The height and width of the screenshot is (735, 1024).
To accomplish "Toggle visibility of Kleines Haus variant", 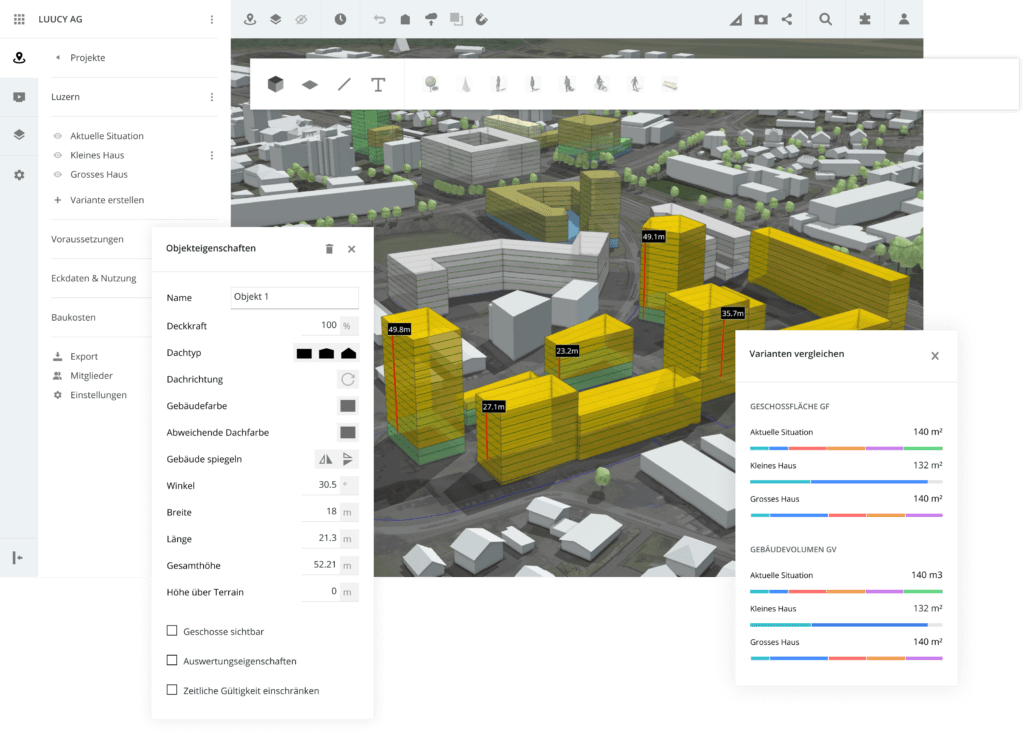I will pos(58,156).
